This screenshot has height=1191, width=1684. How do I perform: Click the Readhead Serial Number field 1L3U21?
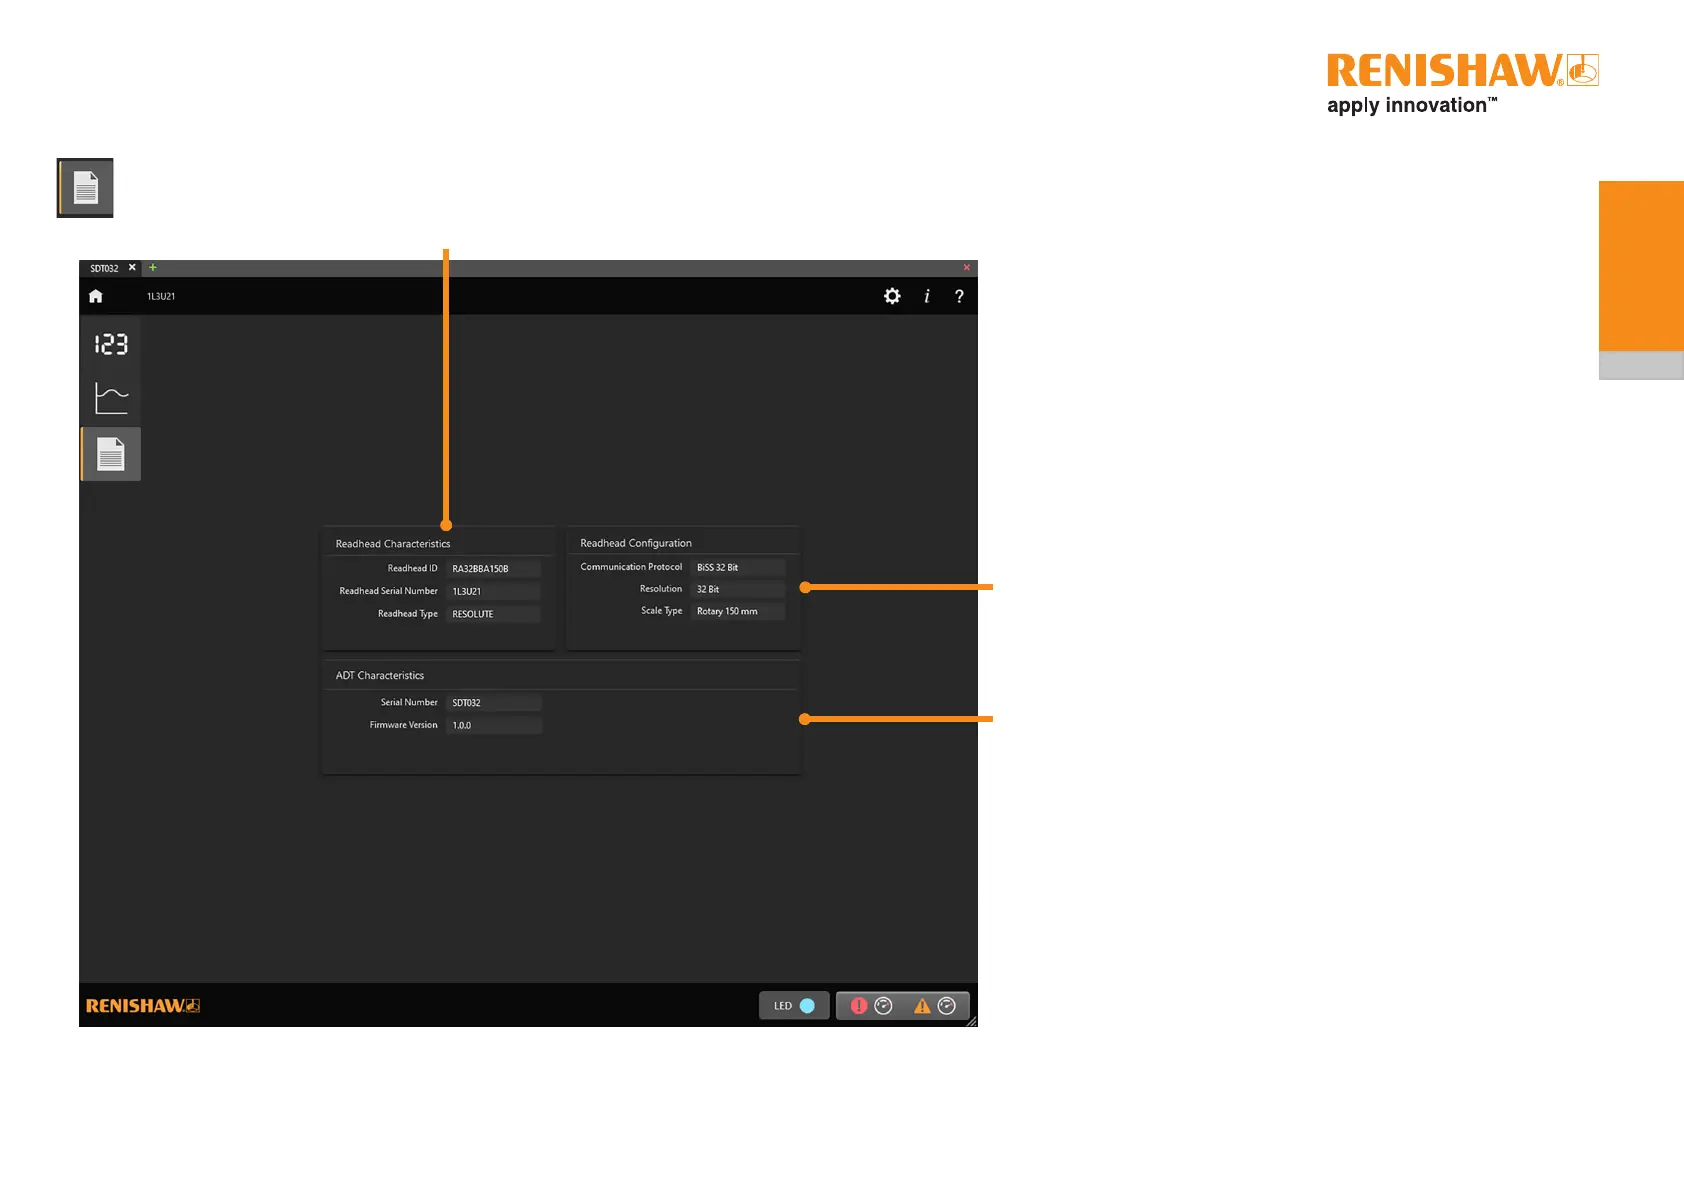(x=493, y=592)
